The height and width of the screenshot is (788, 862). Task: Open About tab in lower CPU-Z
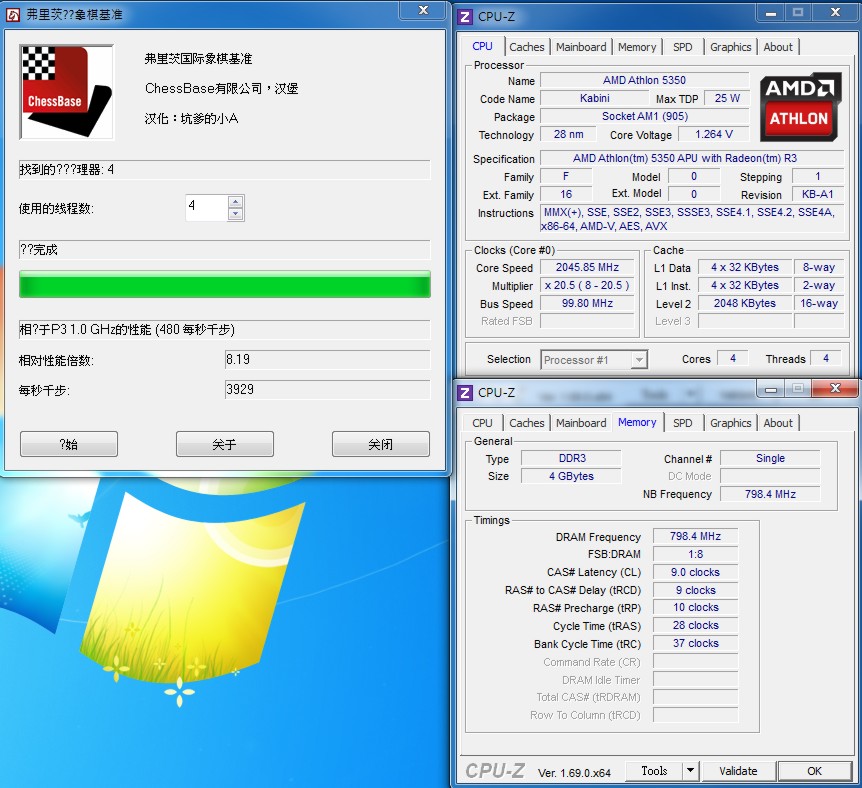coord(778,423)
